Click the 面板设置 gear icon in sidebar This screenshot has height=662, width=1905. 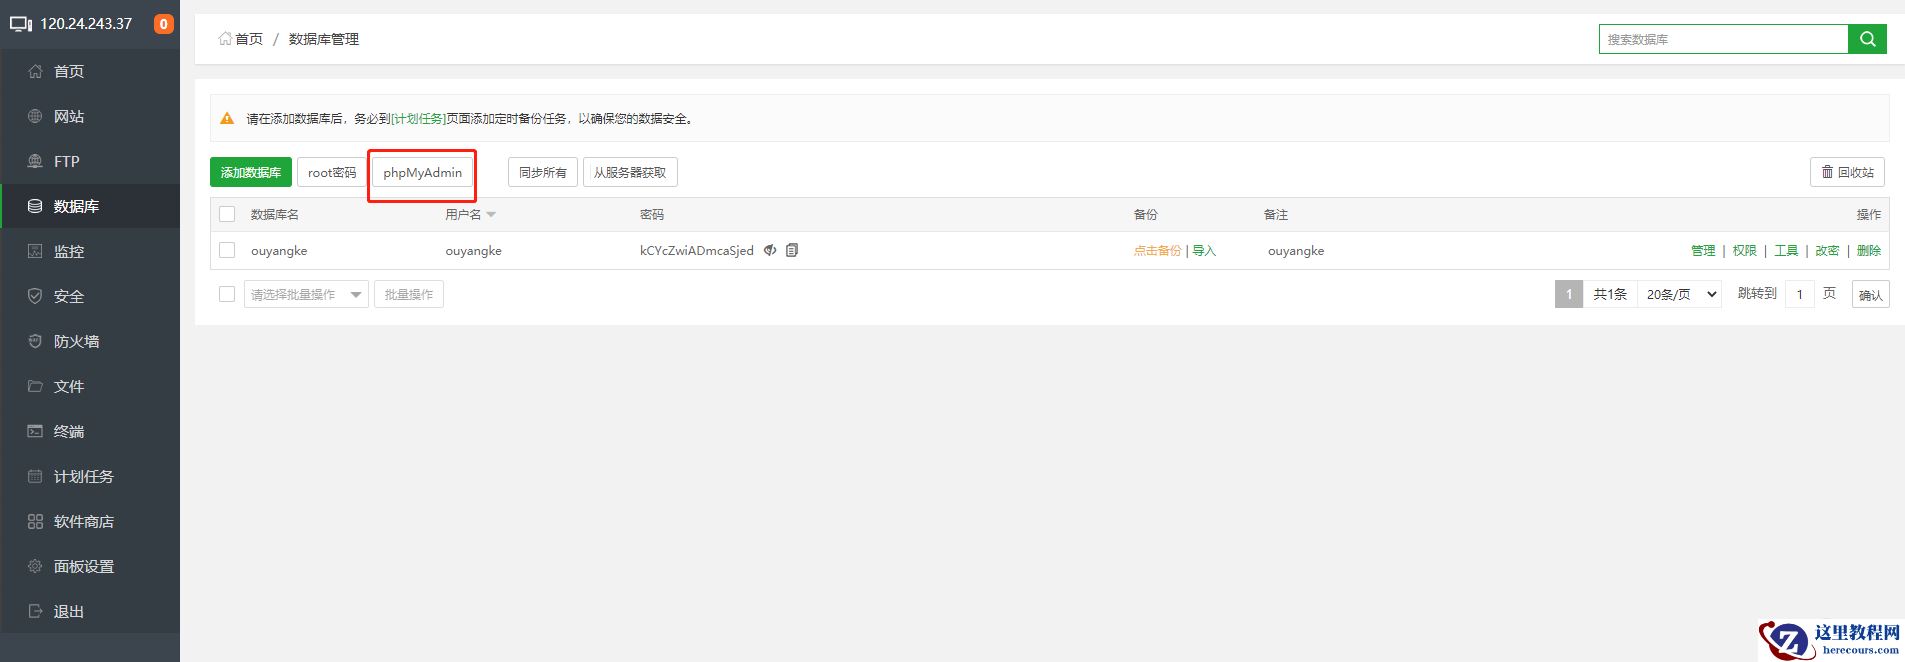(35, 566)
